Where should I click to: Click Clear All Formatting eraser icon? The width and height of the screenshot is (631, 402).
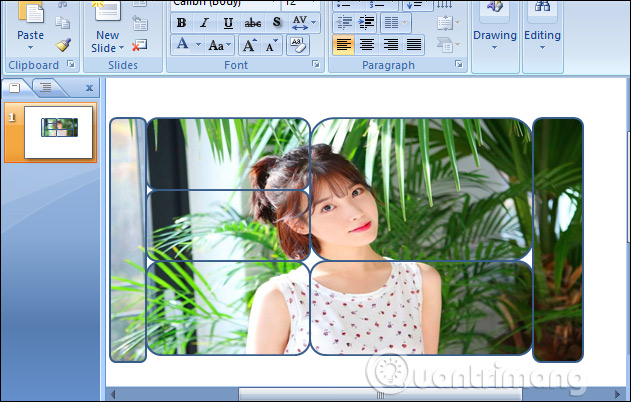pyautogui.click(x=298, y=45)
